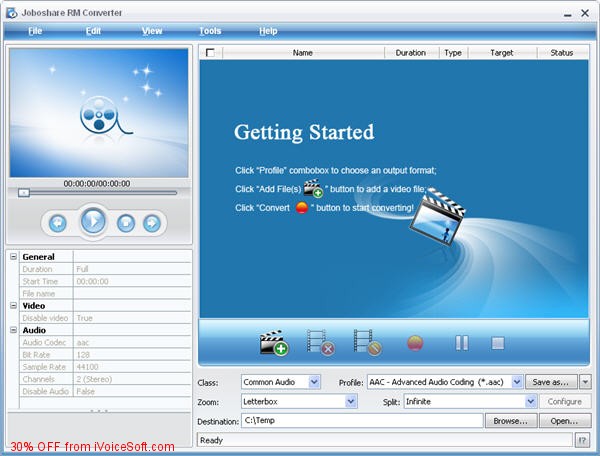Image resolution: width=600 pixels, height=456 pixels.
Task: Click the Disable video value 'True'
Action: click(x=132, y=318)
